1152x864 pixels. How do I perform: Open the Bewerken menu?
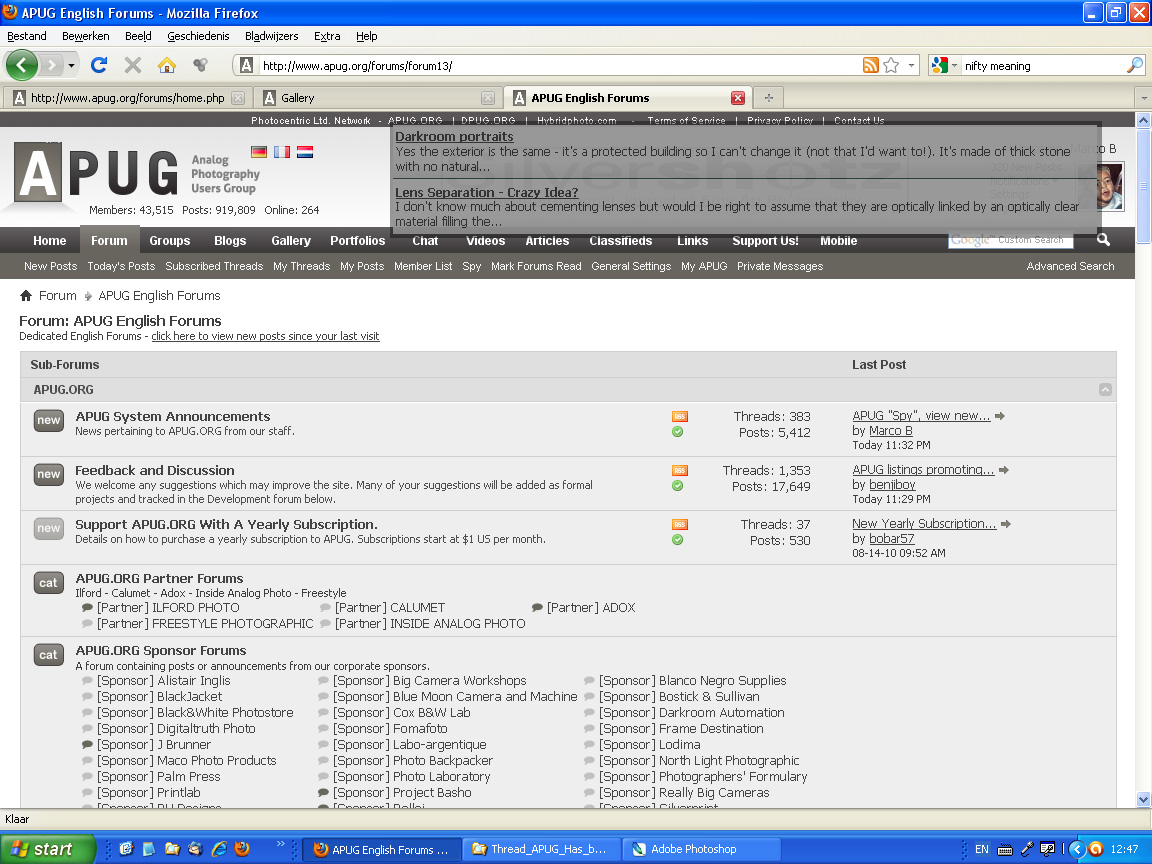(86, 36)
